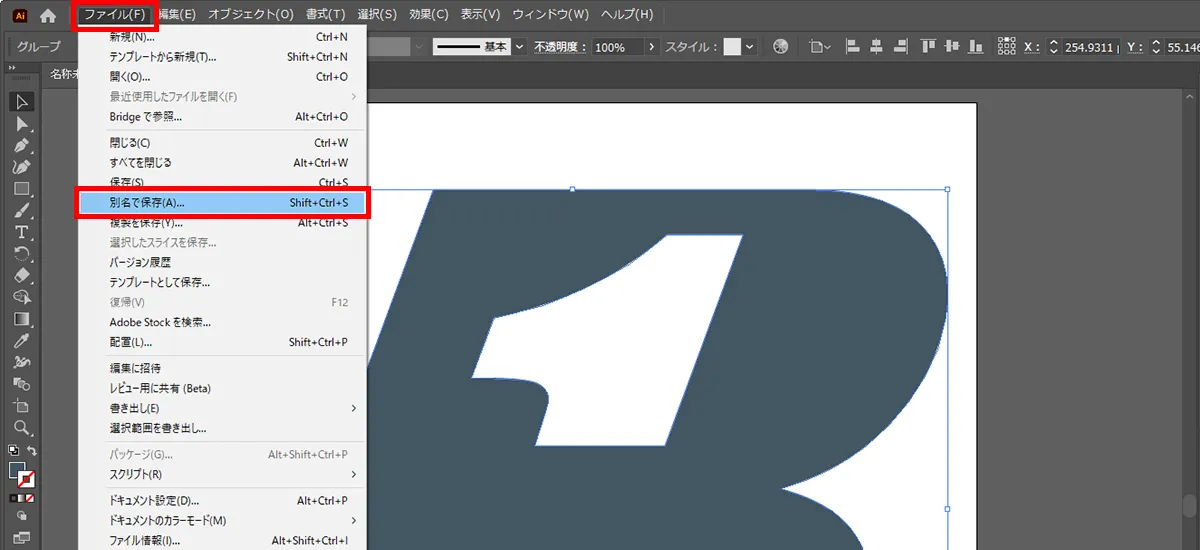Click the Zoom magnifier tool

22,428
